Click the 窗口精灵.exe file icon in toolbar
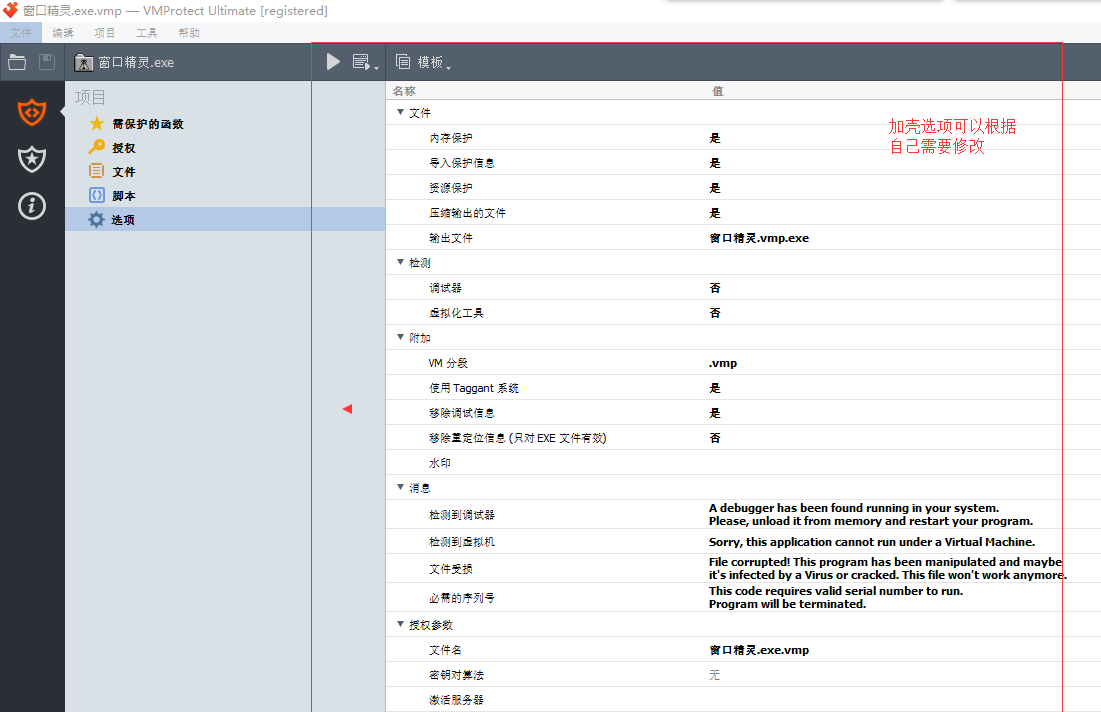This screenshot has width=1101, height=712. click(84, 62)
